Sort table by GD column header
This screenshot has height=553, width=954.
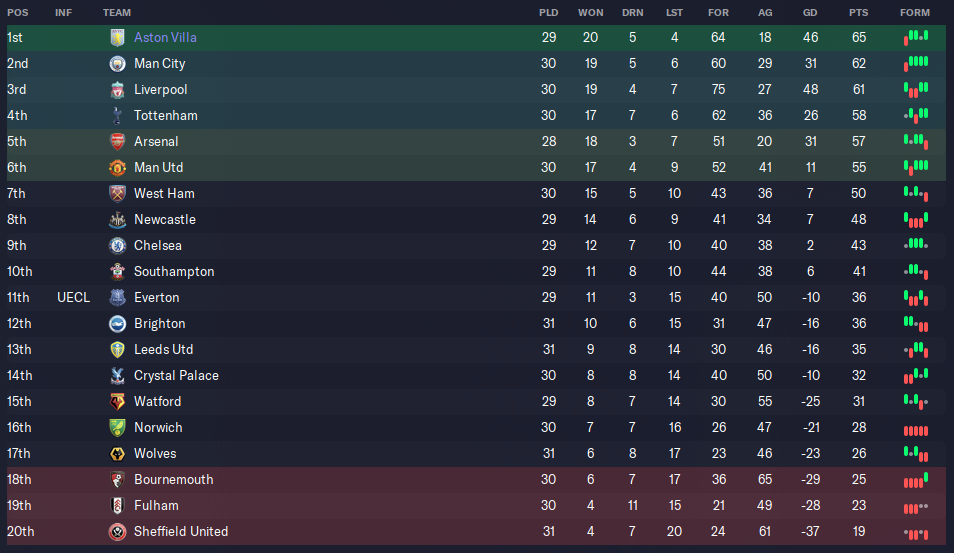click(810, 12)
